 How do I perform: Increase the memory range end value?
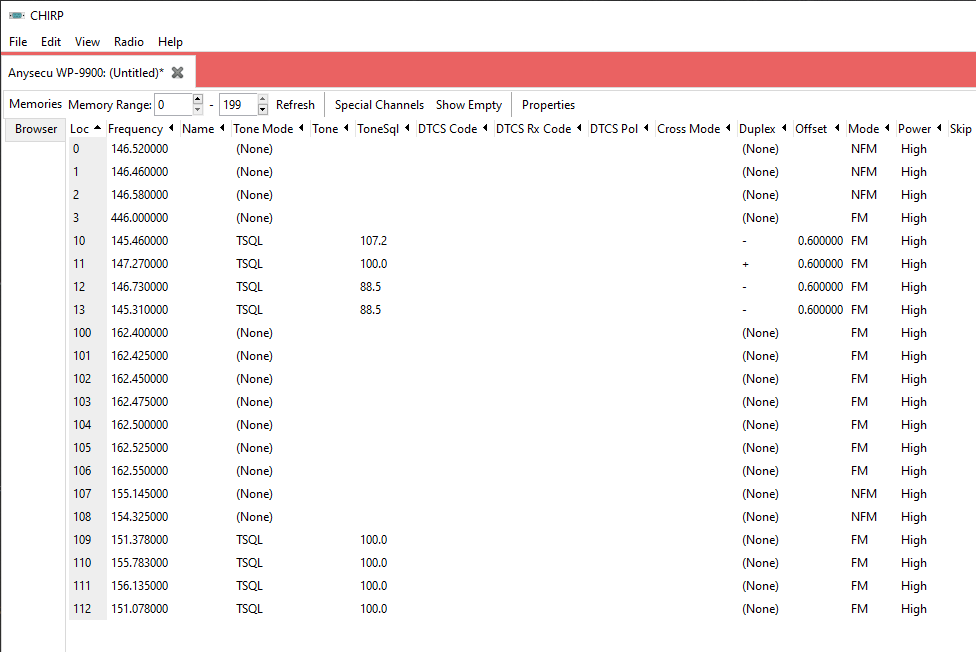click(263, 99)
